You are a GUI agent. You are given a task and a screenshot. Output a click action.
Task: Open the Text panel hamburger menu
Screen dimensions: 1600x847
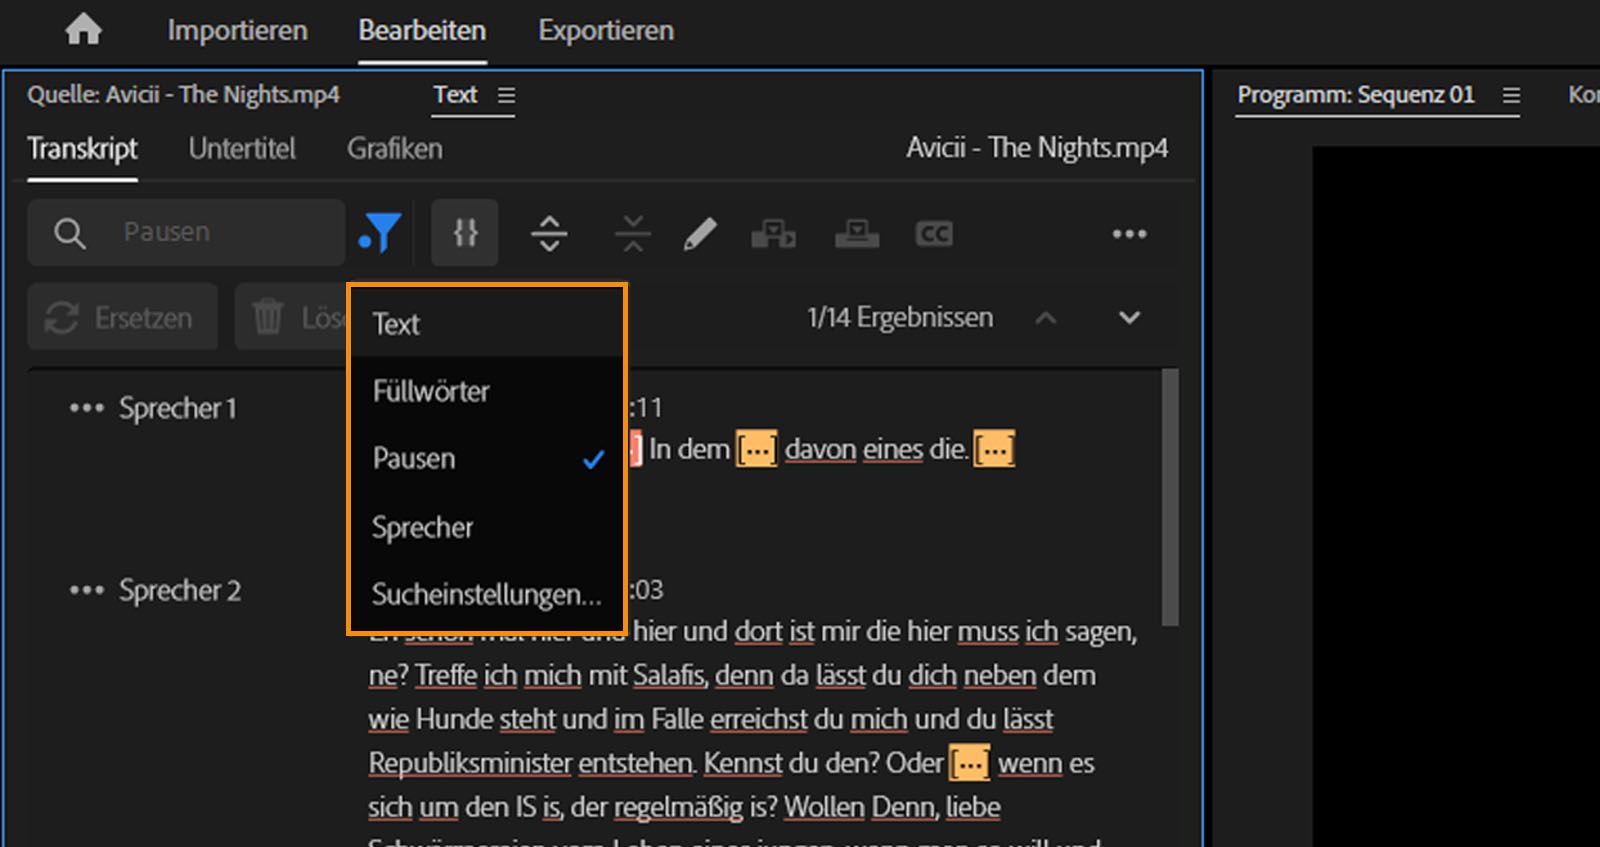click(x=507, y=96)
